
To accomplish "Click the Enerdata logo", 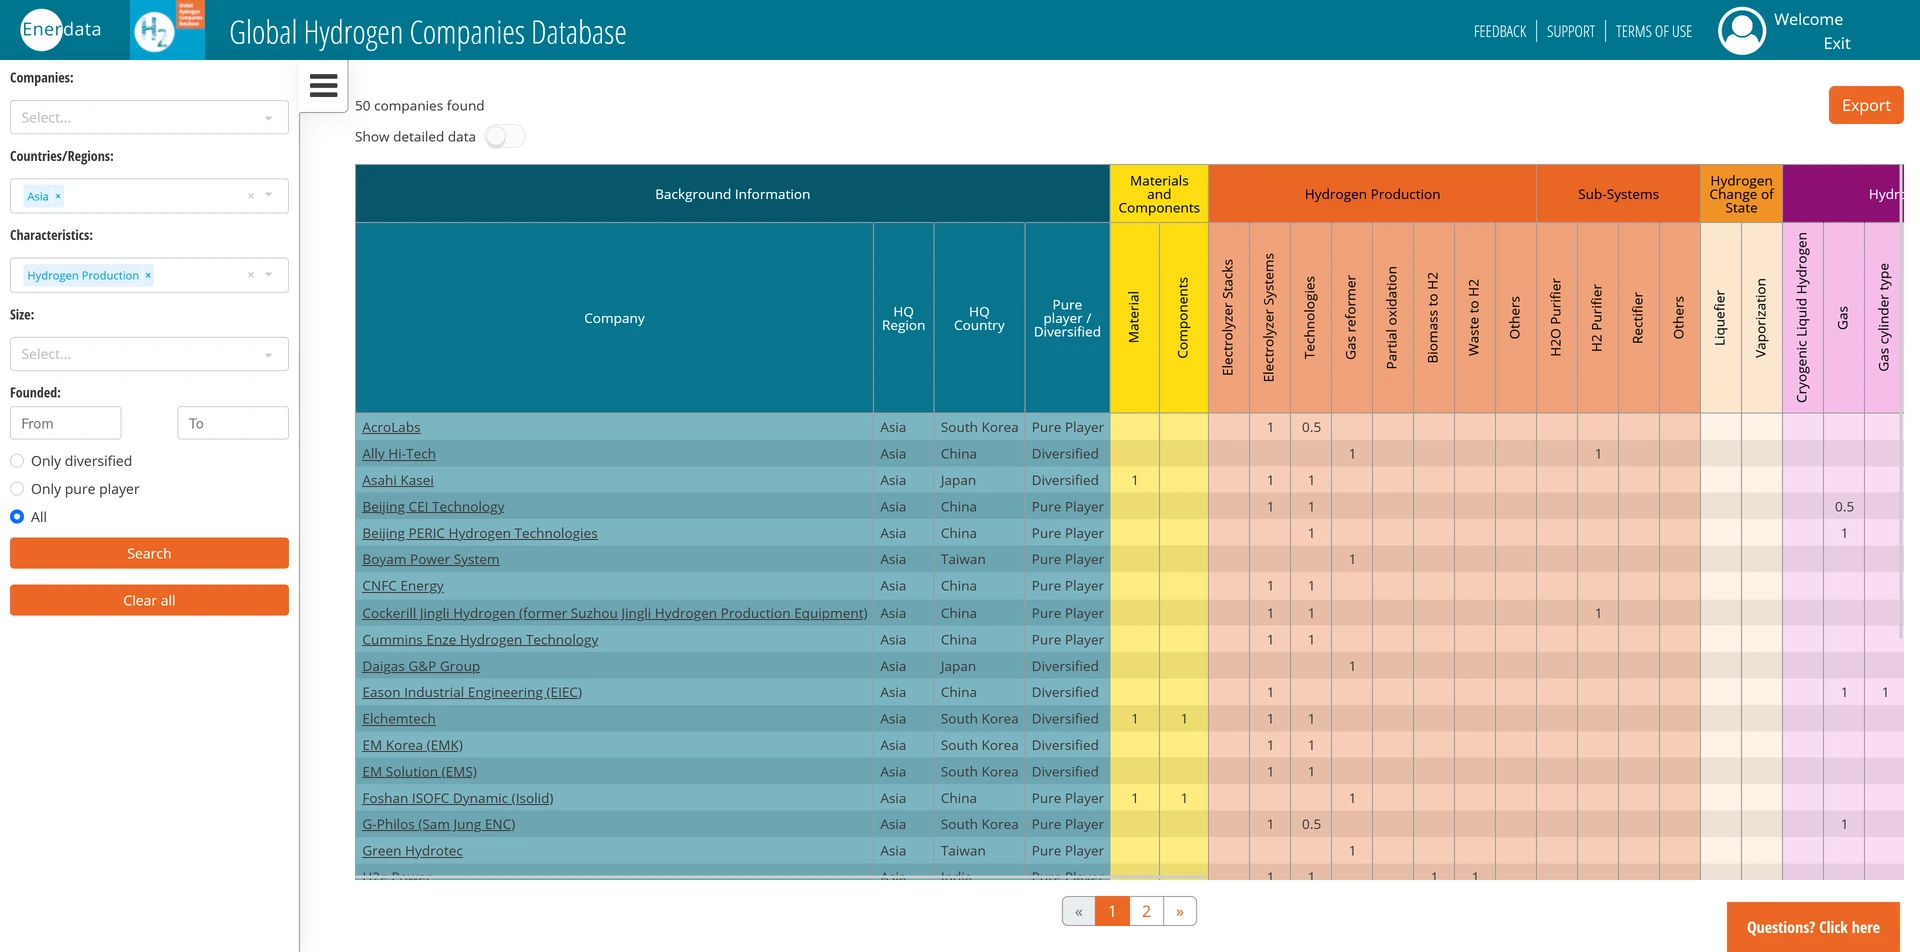I will tap(61, 30).
